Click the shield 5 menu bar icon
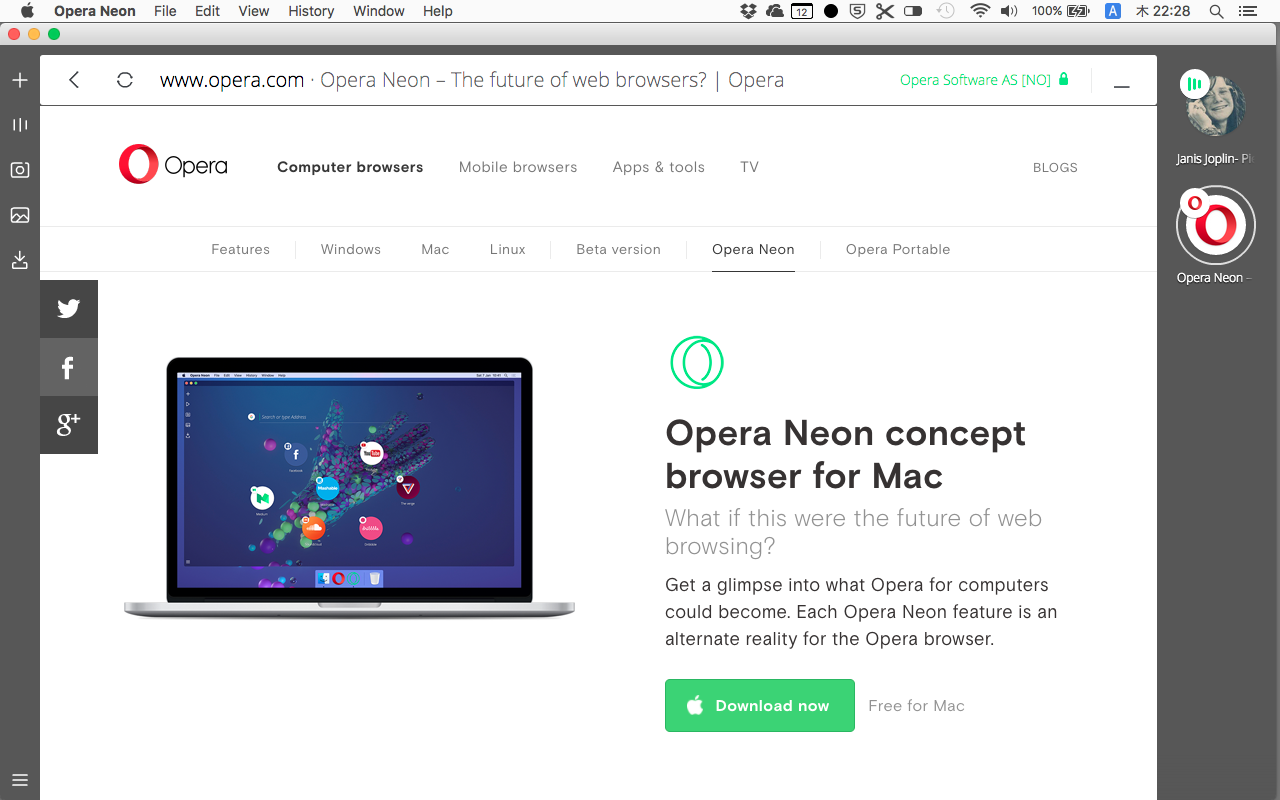The height and width of the screenshot is (800, 1280). (857, 11)
